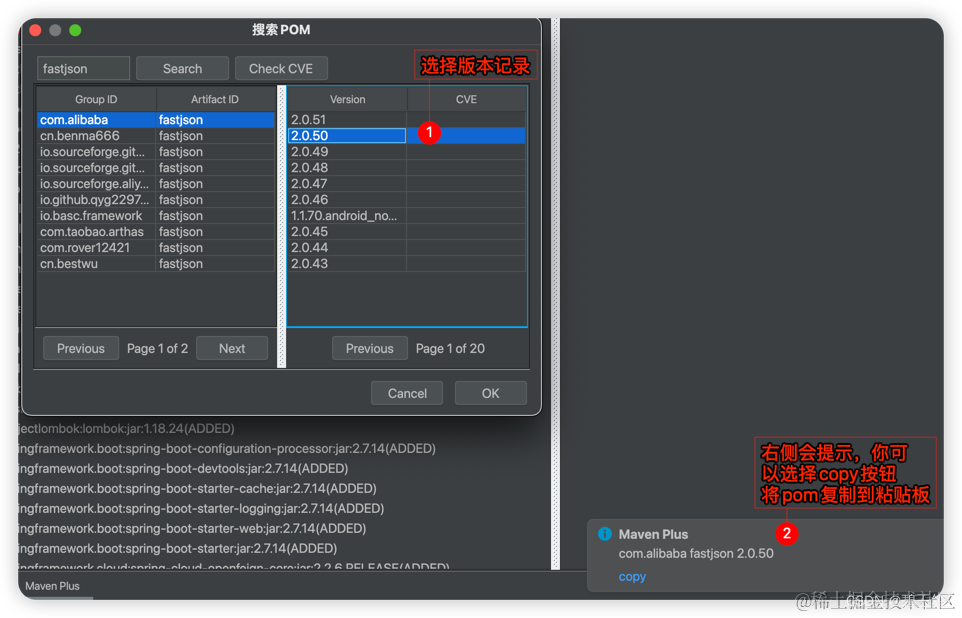The height and width of the screenshot is (618, 962).
Task: Click spring-boot-starter:jar:2.7.14 dependency line
Action: pyautogui.click(x=177, y=548)
